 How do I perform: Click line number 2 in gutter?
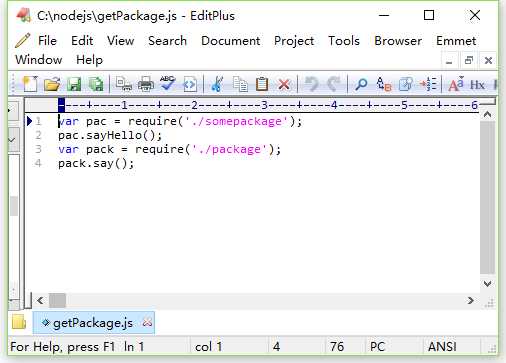point(38,135)
